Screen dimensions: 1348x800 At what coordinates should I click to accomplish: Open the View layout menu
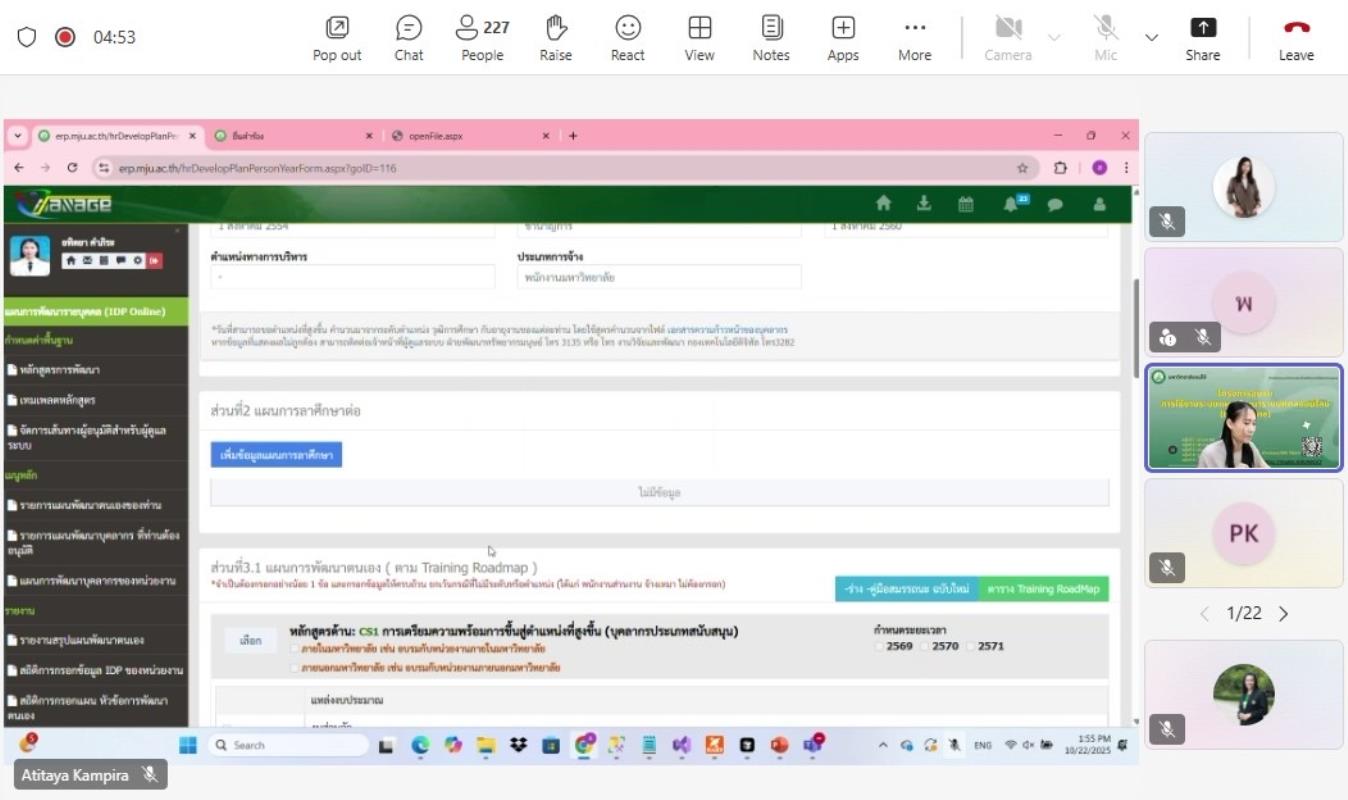pyautogui.click(x=699, y=38)
